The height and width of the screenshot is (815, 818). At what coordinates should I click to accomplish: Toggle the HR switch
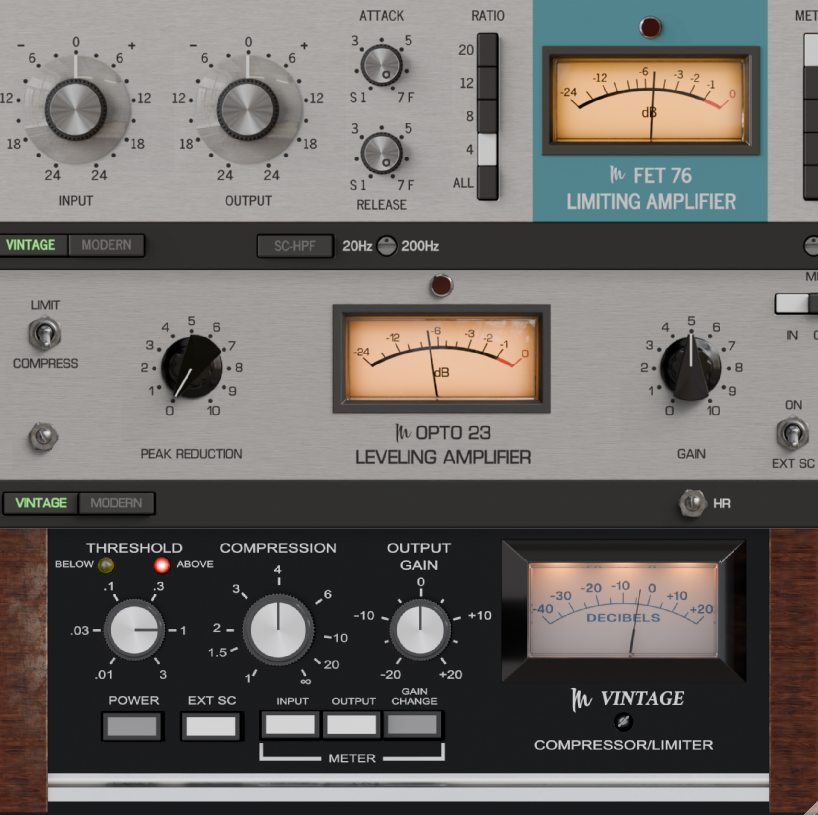[692, 504]
